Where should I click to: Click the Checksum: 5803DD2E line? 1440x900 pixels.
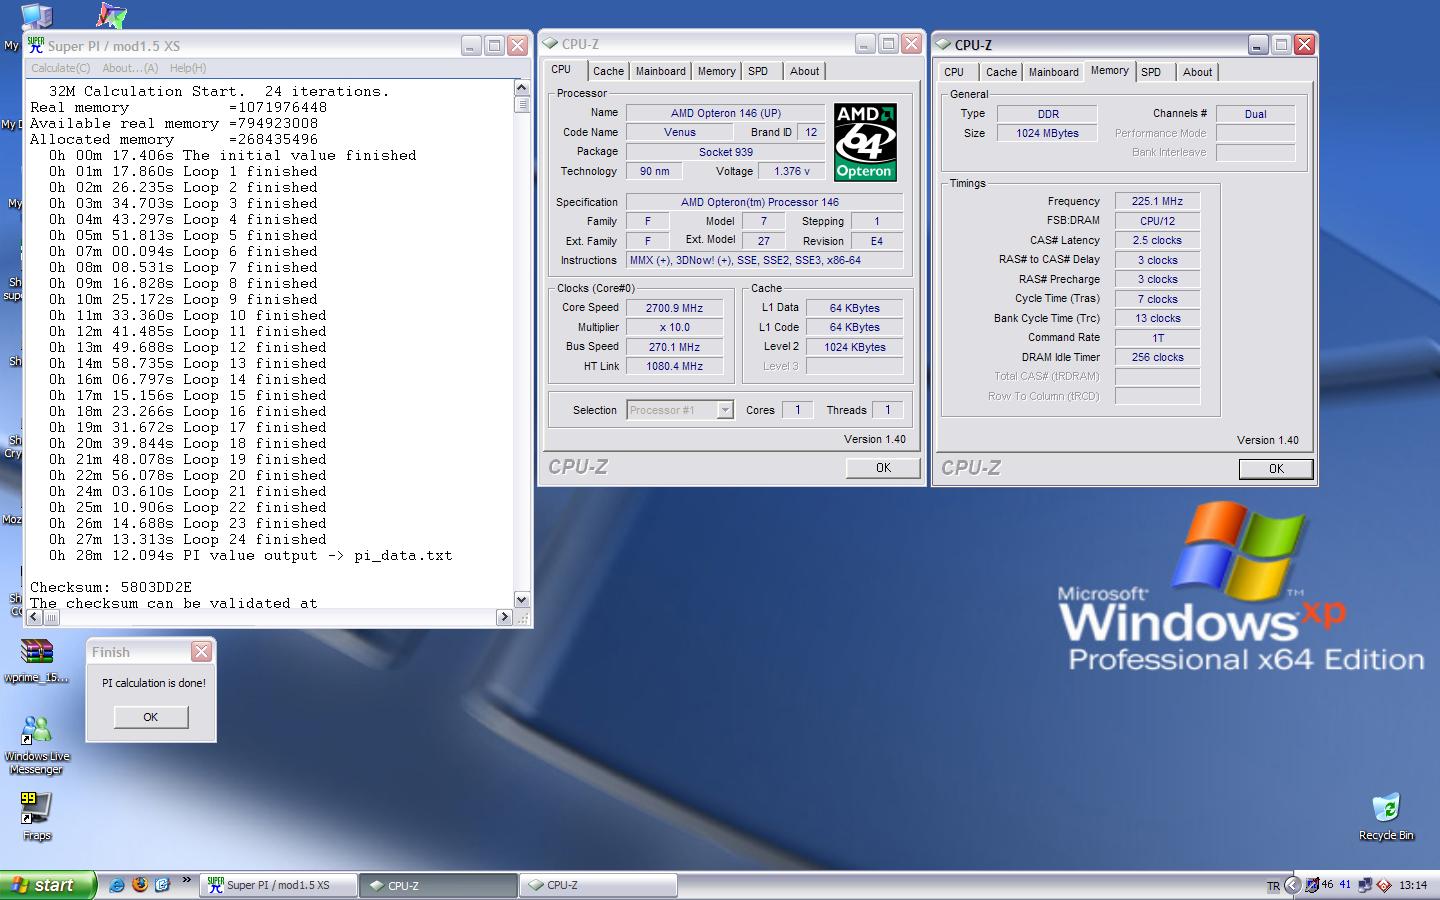point(111,587)
